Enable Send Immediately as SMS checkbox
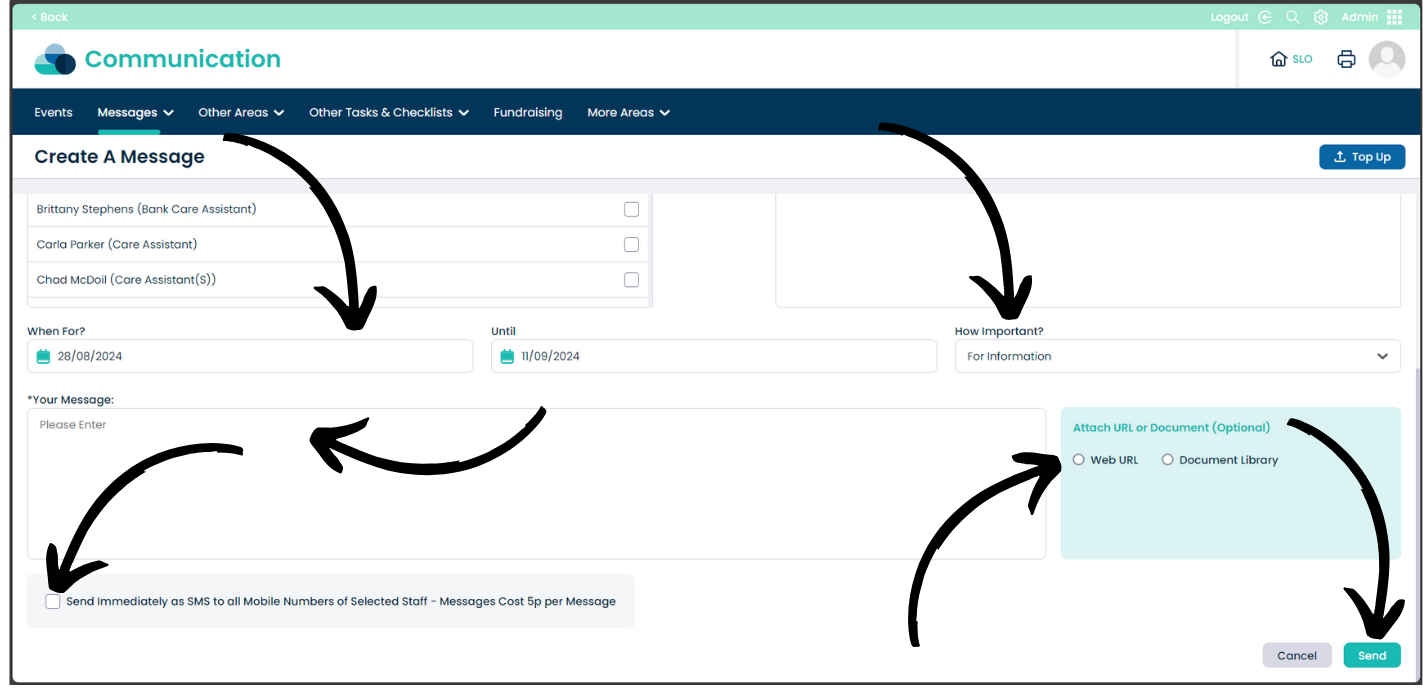The image size is (1423, 688). [53, 602]
